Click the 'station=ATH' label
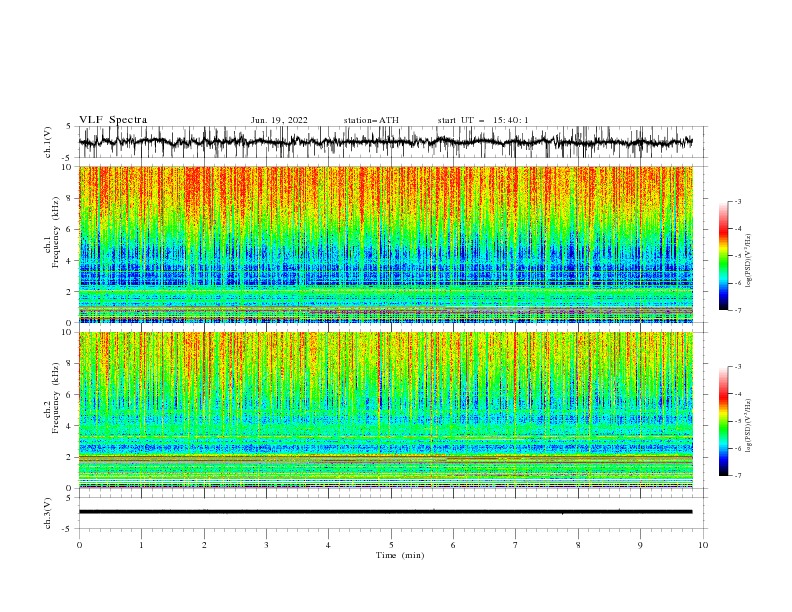The height and width of the screenshot is (612, 792). 371,120
